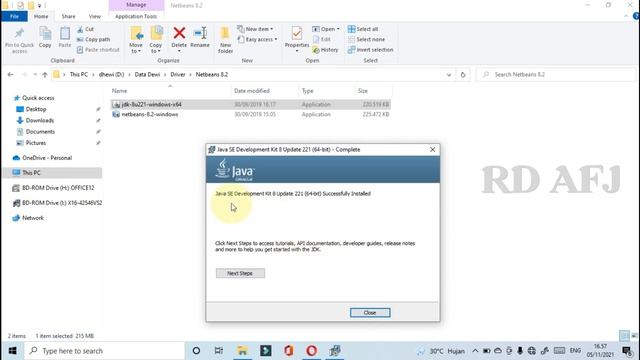Click Driver breadcrumb in address bar
The width and height of the screenshot is (640, 360).
(178, 75)
